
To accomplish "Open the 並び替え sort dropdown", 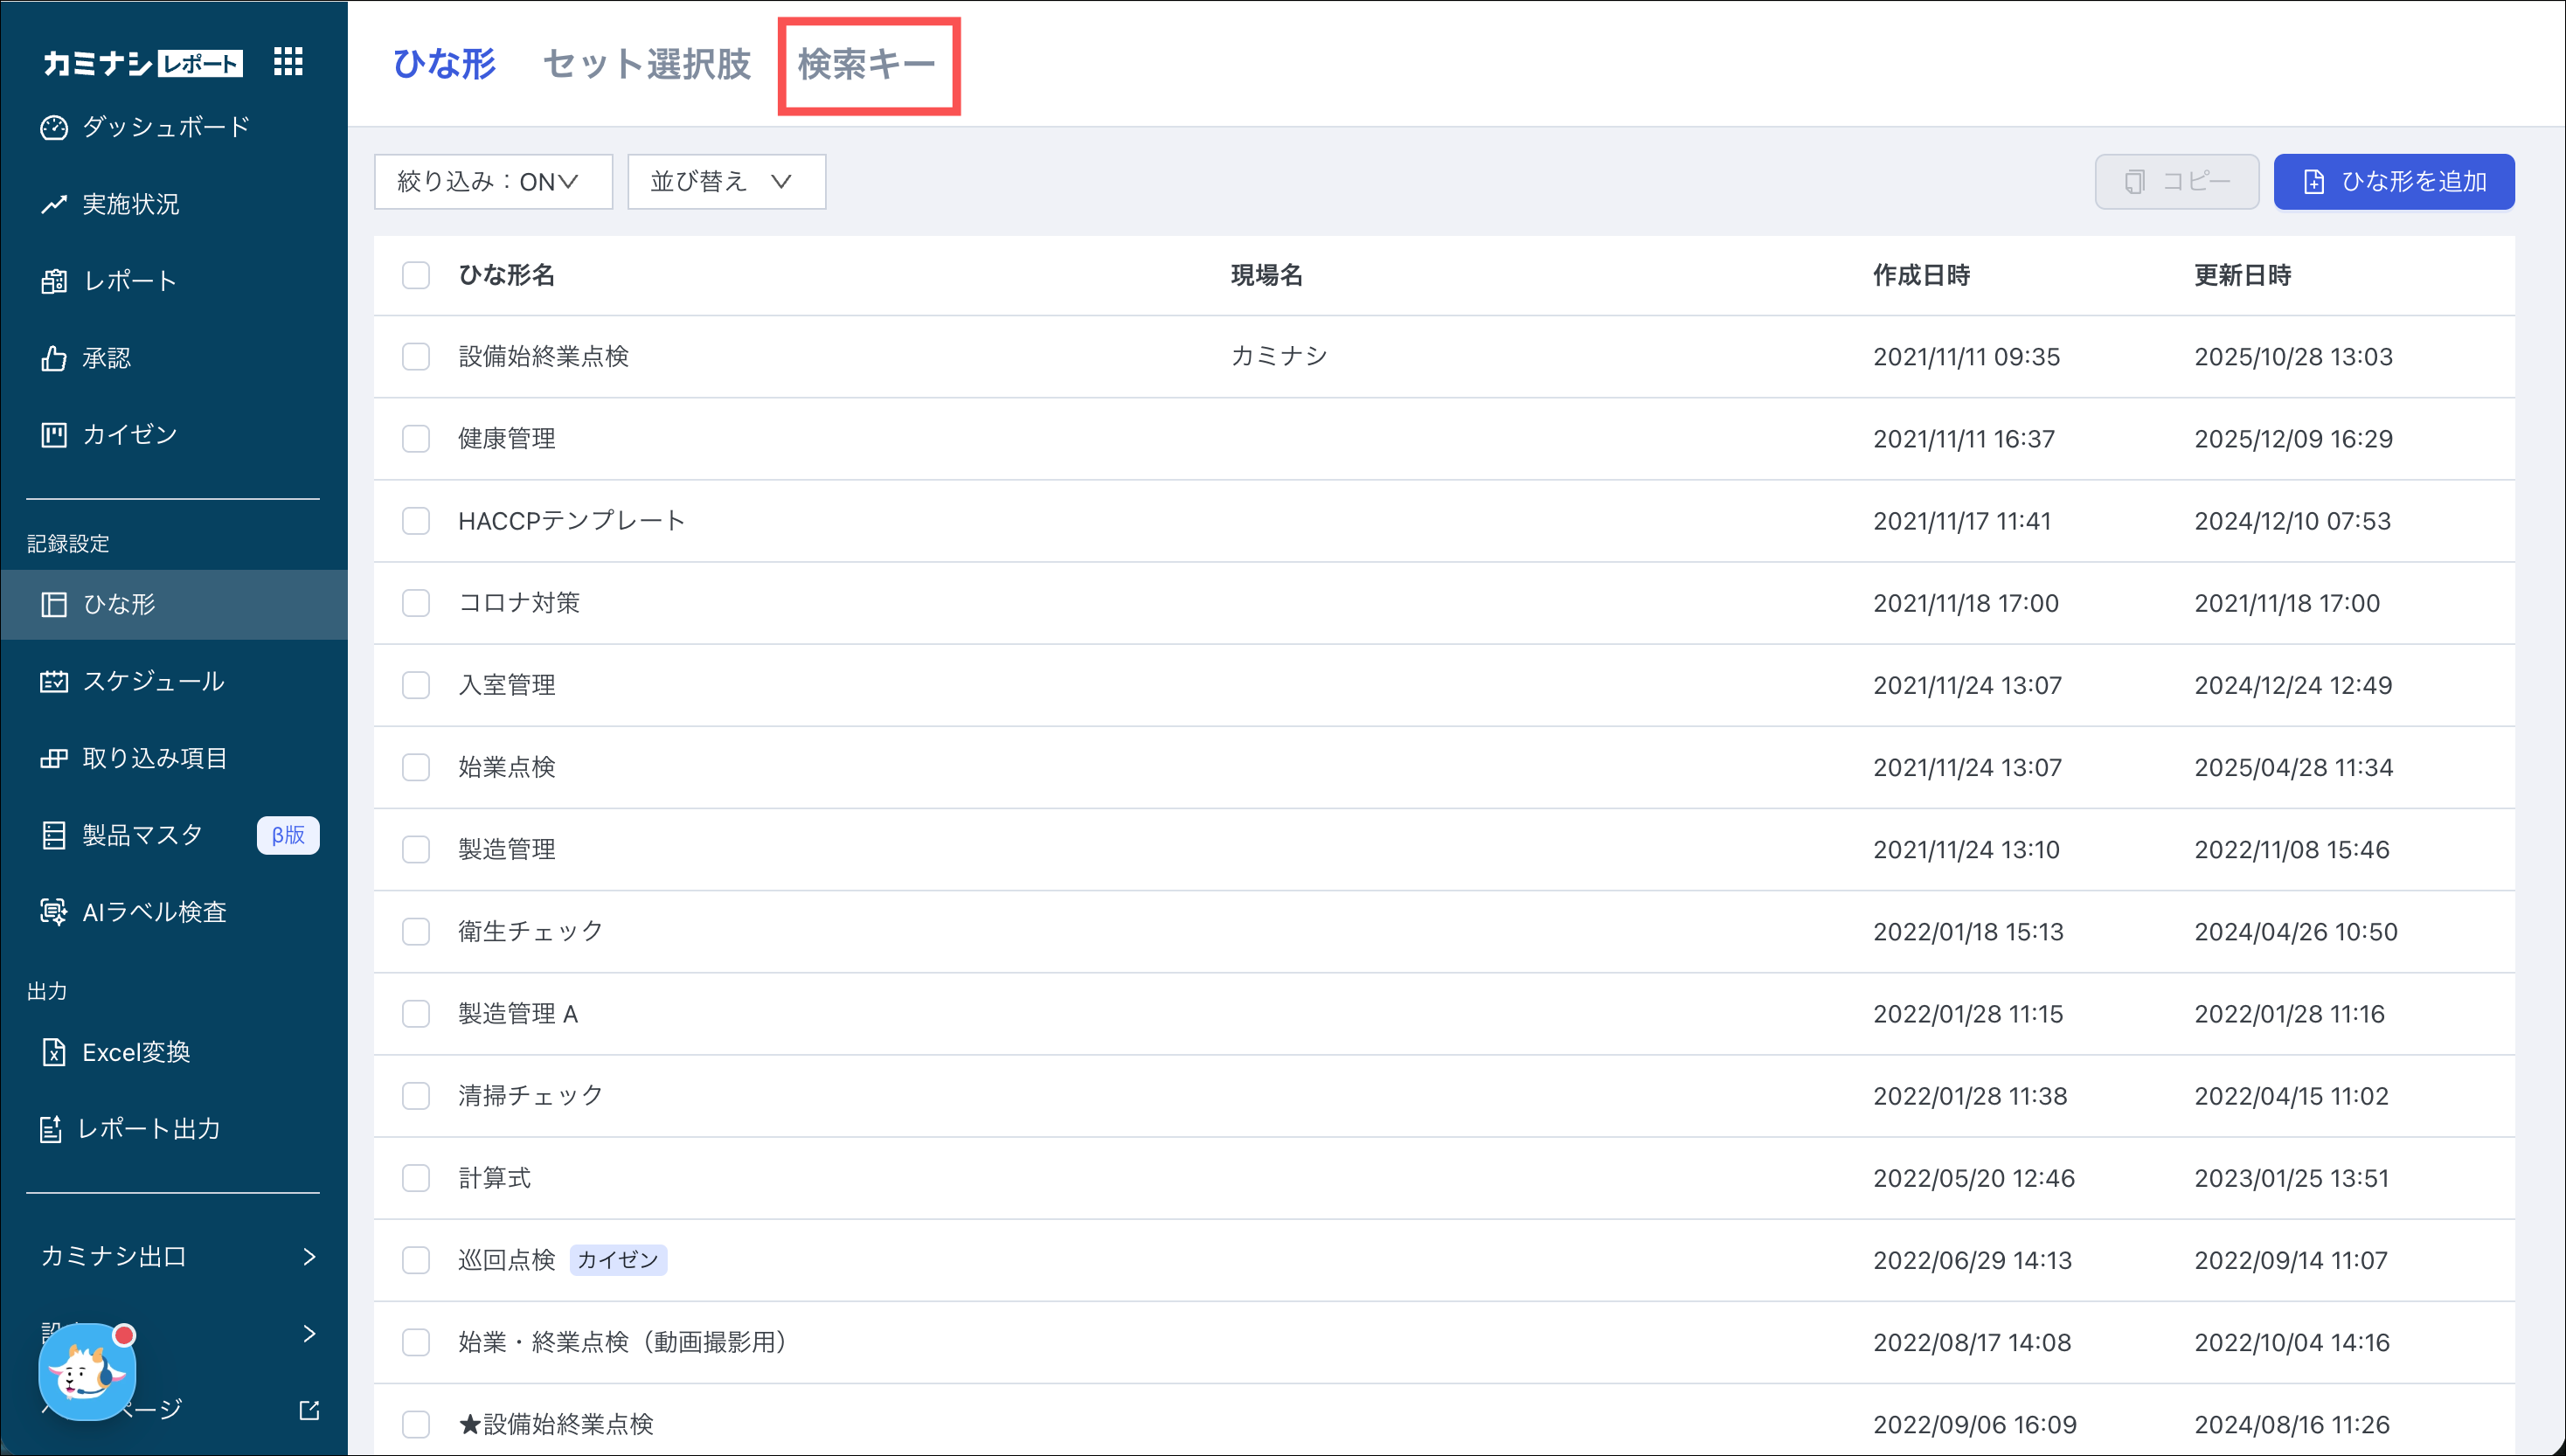I will pyautogui.click(x=725, y=182).
